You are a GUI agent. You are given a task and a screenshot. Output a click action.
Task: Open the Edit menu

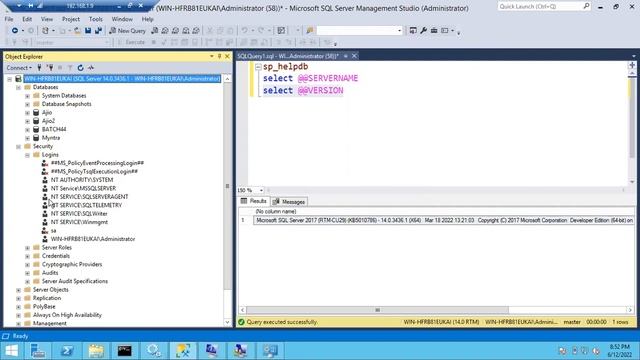coord(27,19)
